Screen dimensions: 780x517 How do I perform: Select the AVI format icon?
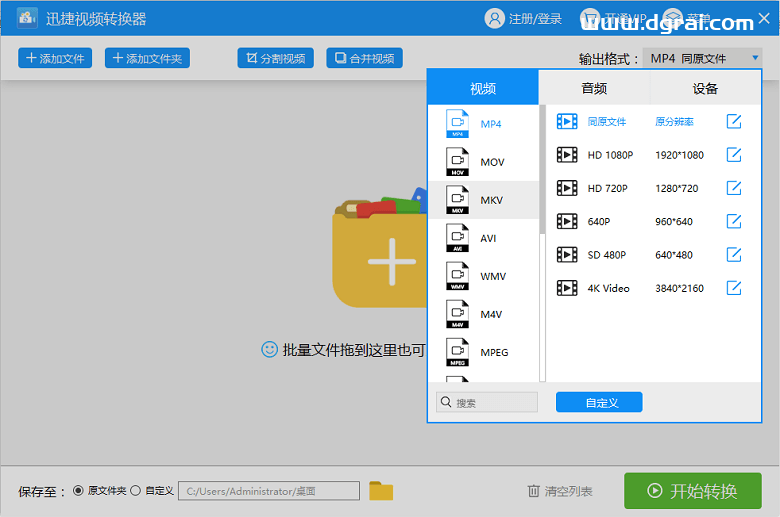pyautogui.click(x=457, y=238)
